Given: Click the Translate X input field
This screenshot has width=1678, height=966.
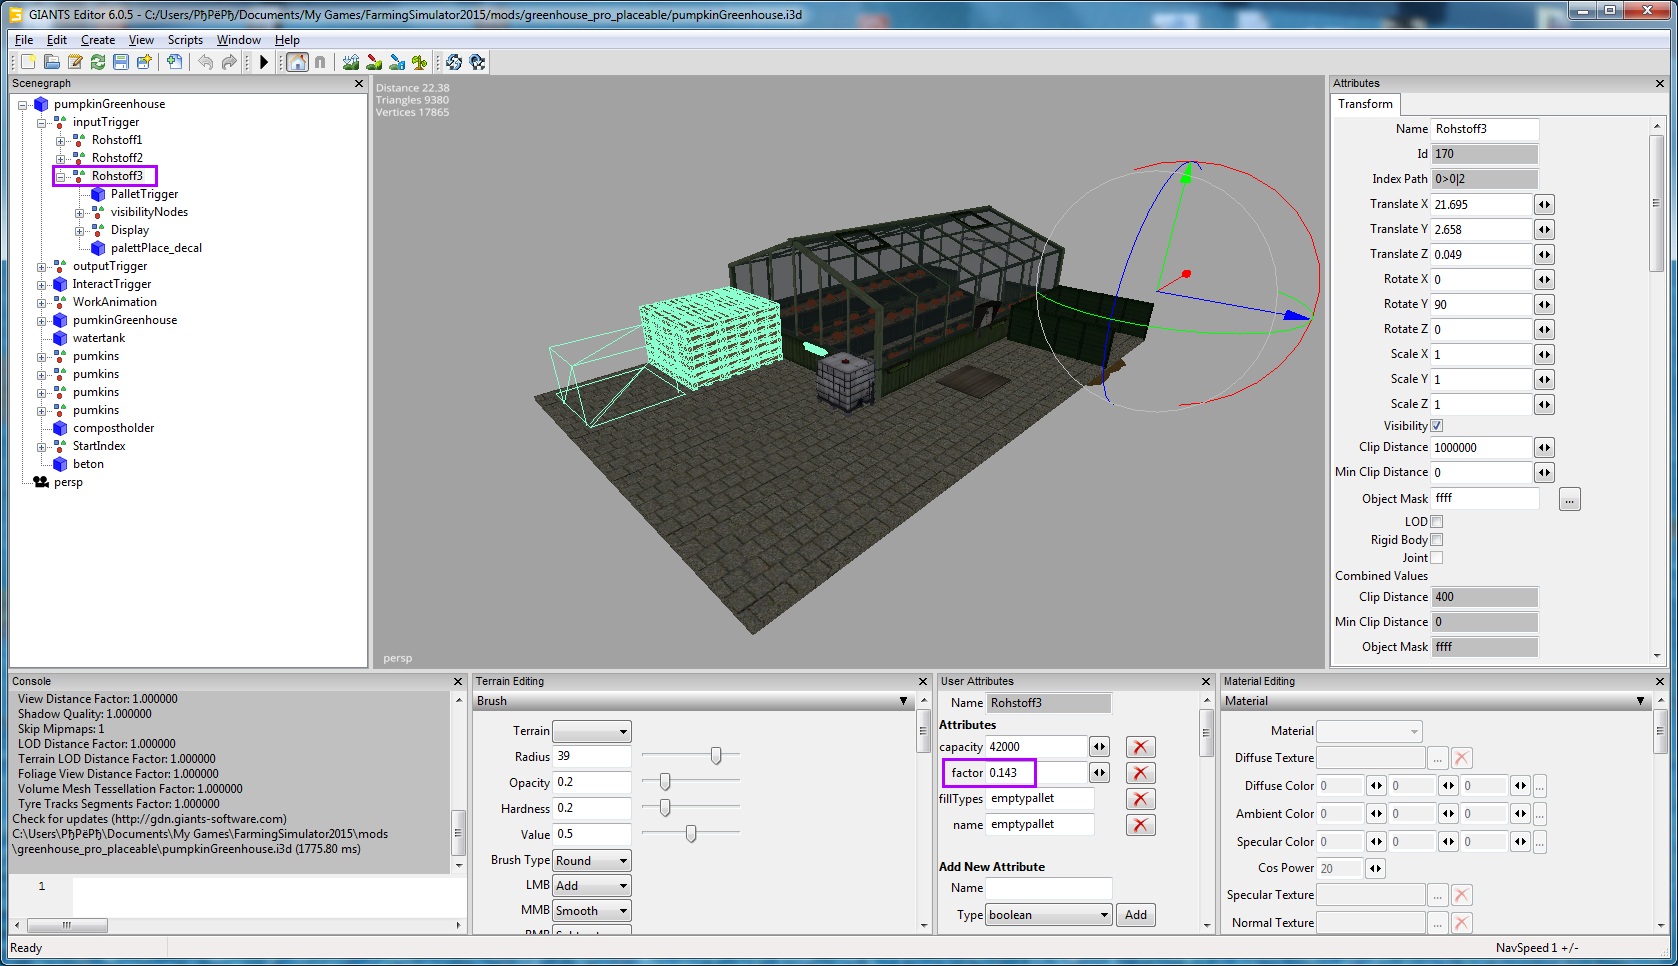Looking at the screenshot, I should [1481, 205].
